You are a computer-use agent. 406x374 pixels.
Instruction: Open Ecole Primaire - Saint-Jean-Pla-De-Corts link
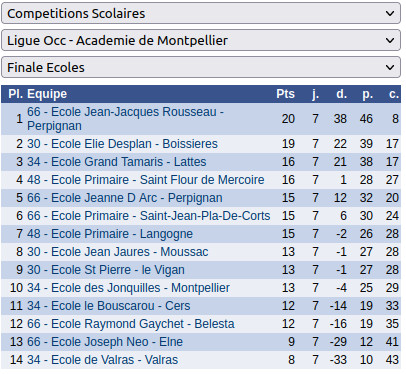click(149, 216)
